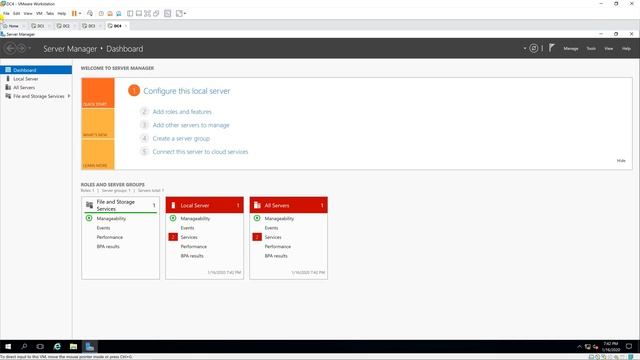Click the Server Manager back navigation arrow
640x360 pixels.
coord(10,49)
